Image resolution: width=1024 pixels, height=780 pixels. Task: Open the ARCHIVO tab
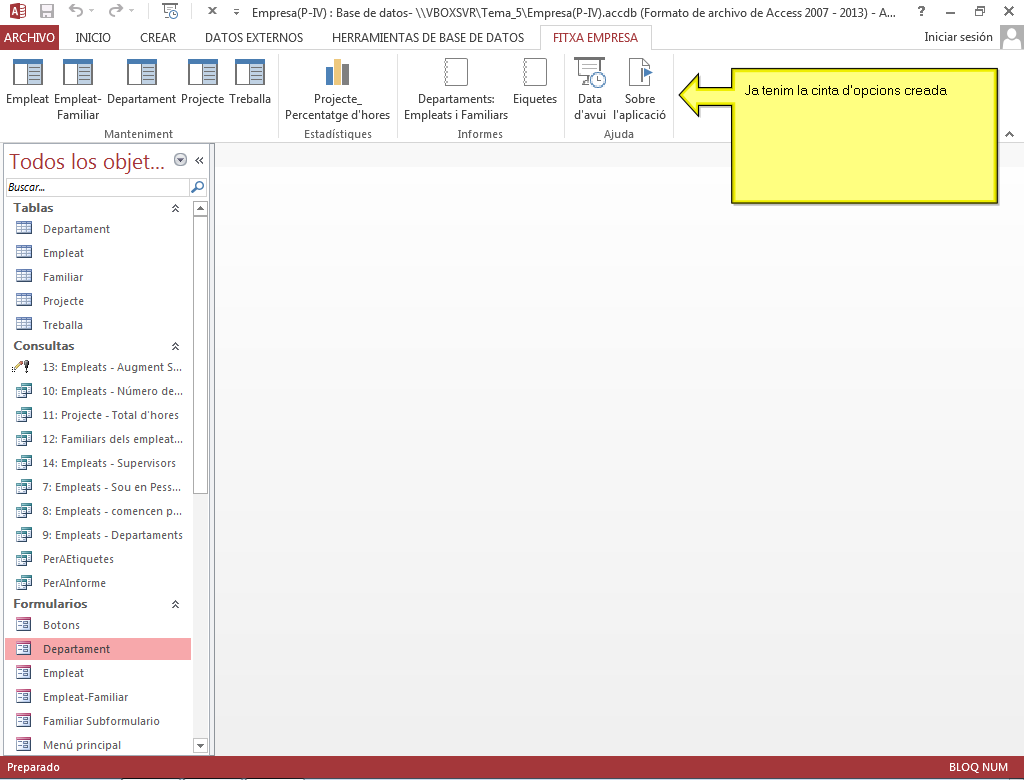[29, 37]
